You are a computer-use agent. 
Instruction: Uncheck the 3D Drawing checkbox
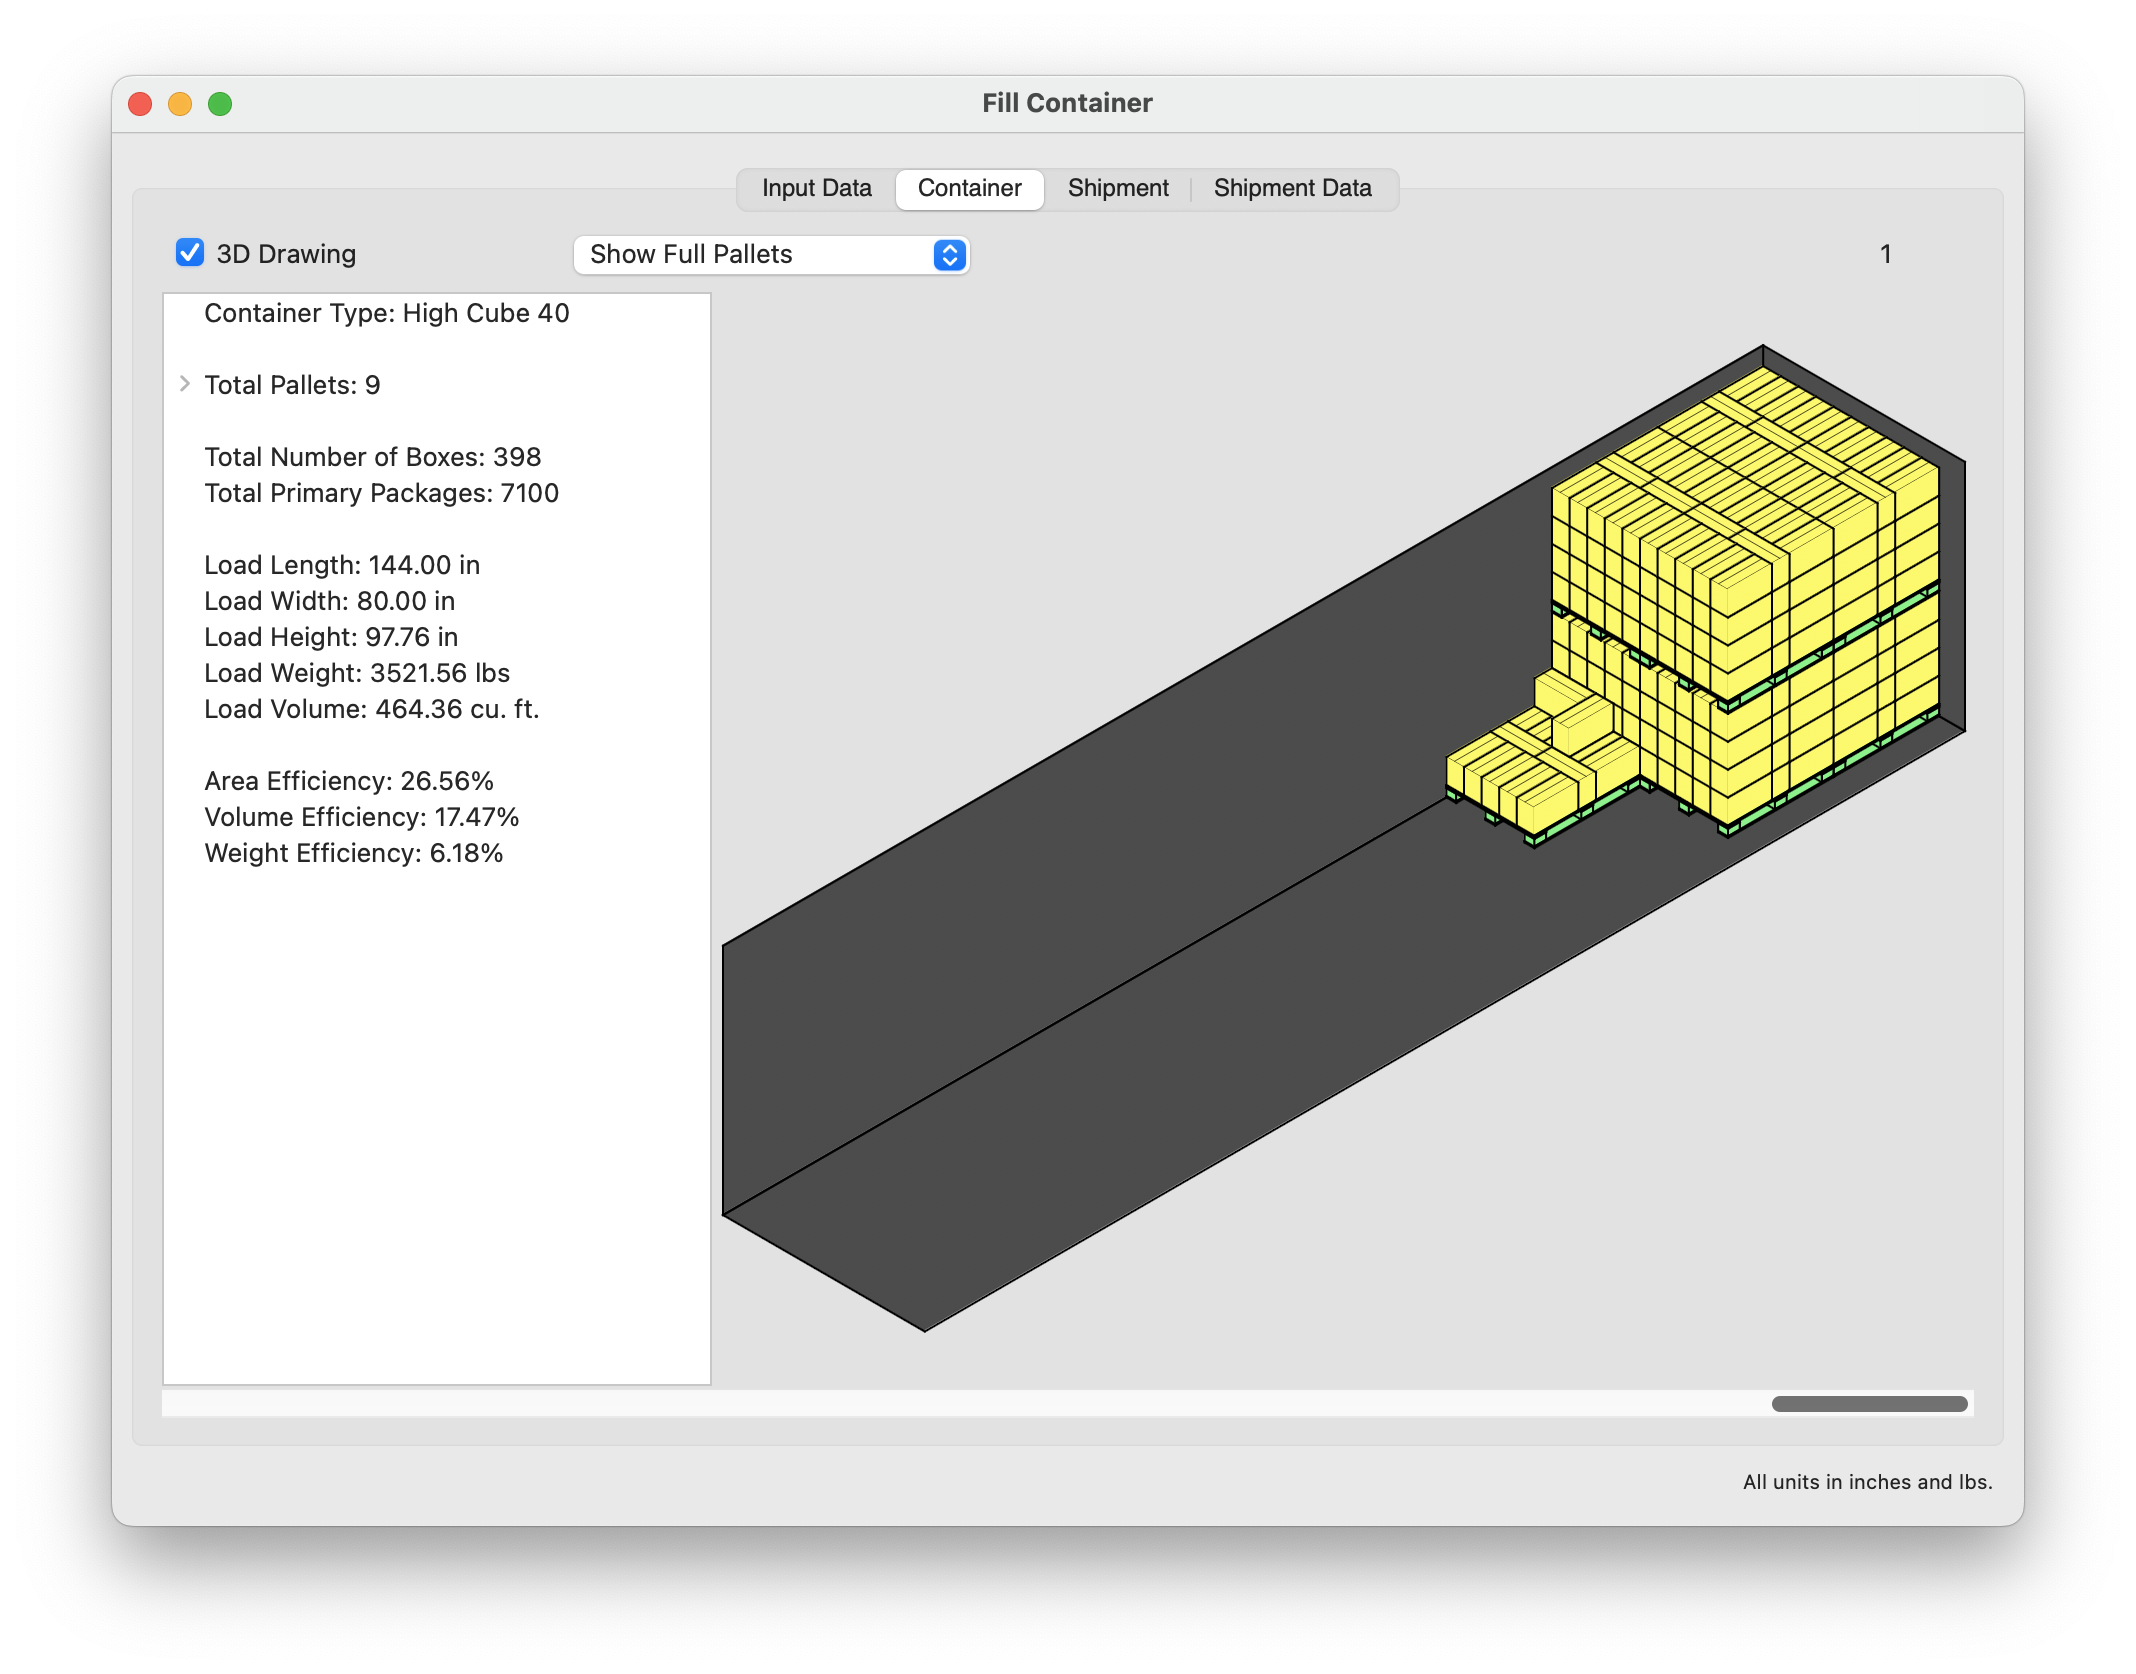point(190,253)
